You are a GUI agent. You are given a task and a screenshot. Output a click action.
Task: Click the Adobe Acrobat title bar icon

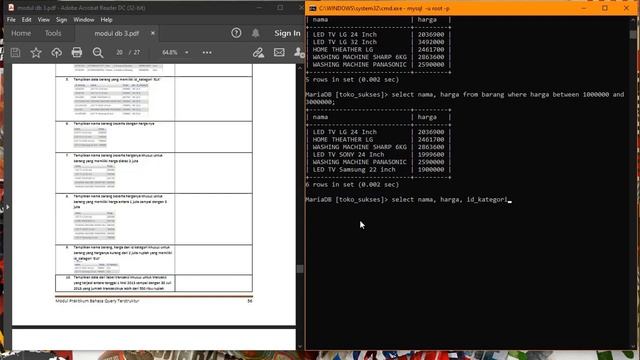point(11,8)
